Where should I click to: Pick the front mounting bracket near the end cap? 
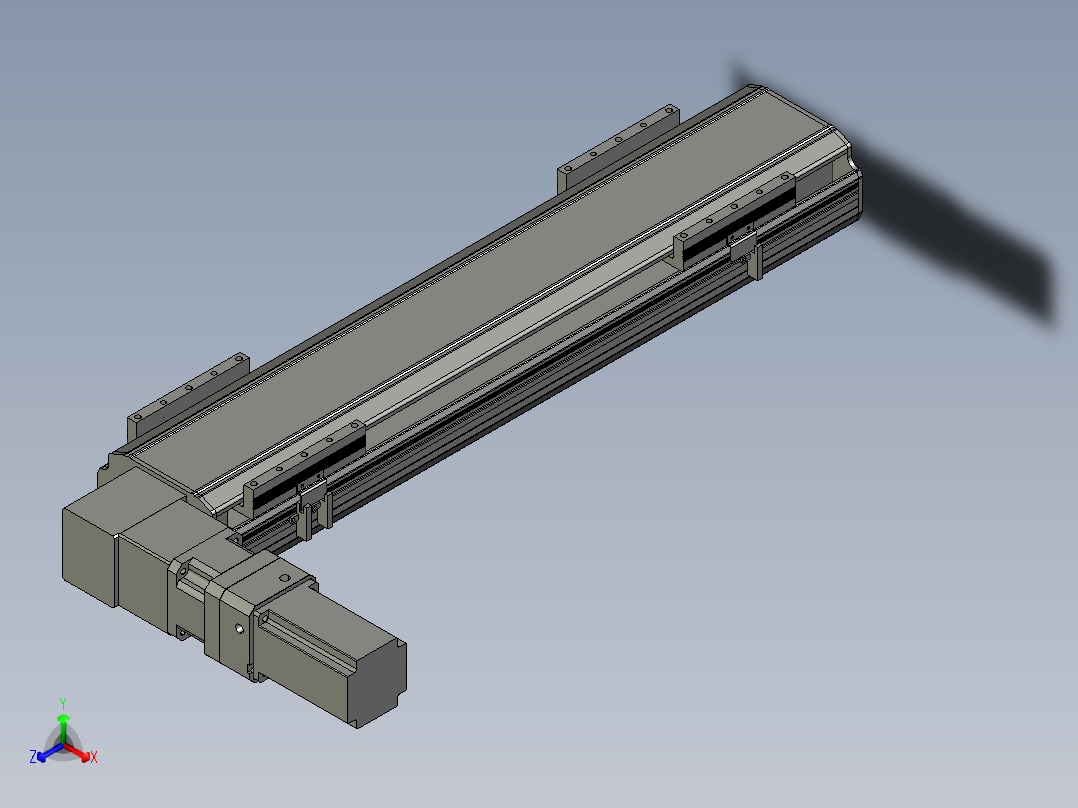(x=735, y=220)
